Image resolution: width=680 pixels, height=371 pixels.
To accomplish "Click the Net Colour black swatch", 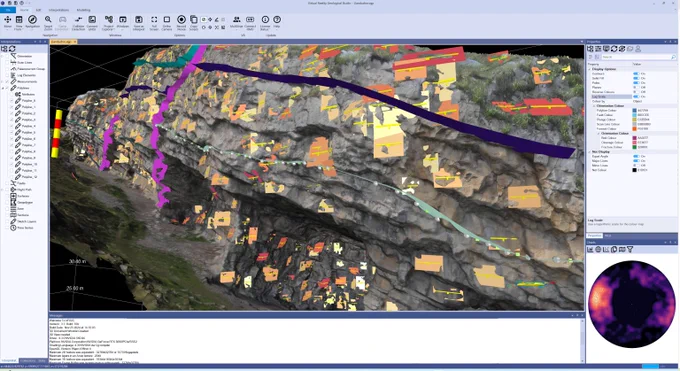I will click(x=634, y=170).
